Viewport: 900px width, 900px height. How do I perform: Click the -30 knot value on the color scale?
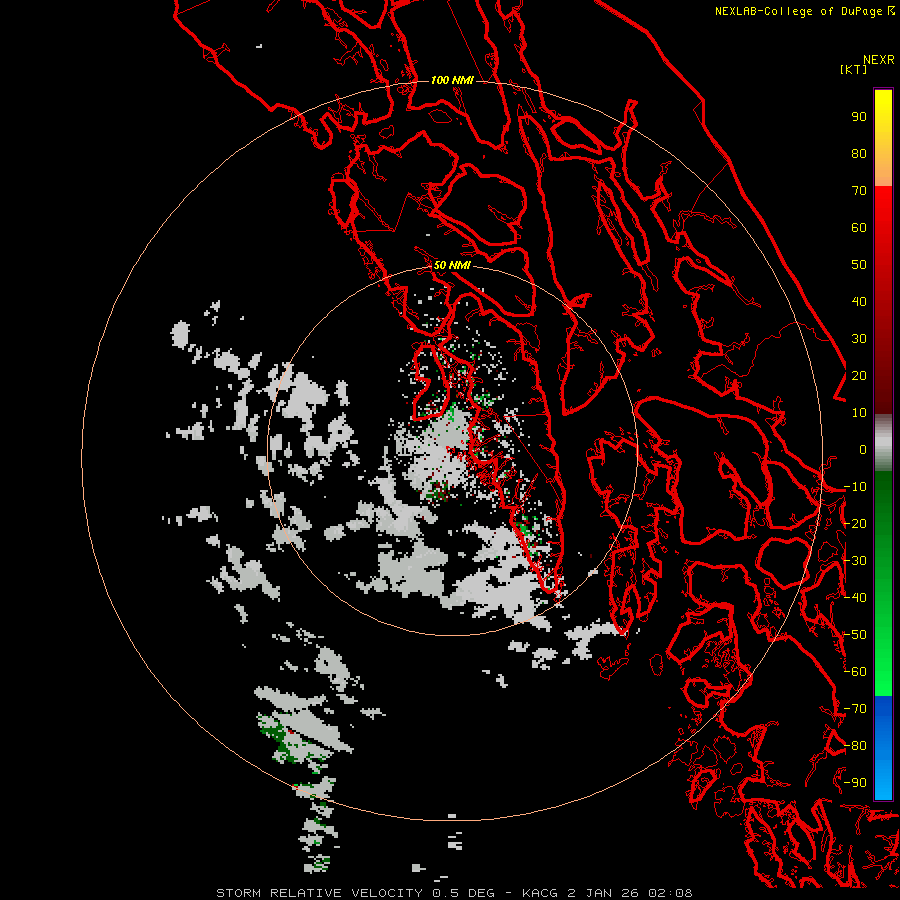click(855, 561)
